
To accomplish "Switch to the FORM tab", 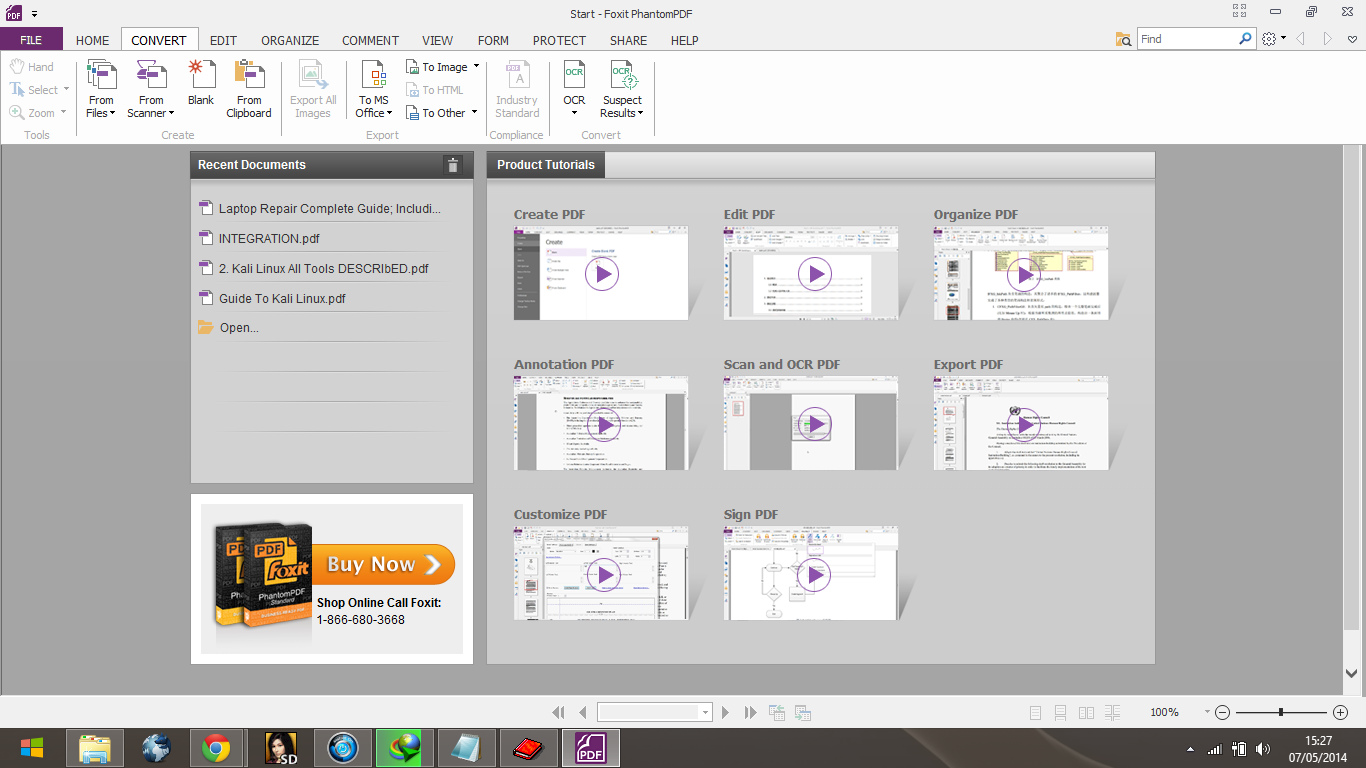I will point(493,40).
